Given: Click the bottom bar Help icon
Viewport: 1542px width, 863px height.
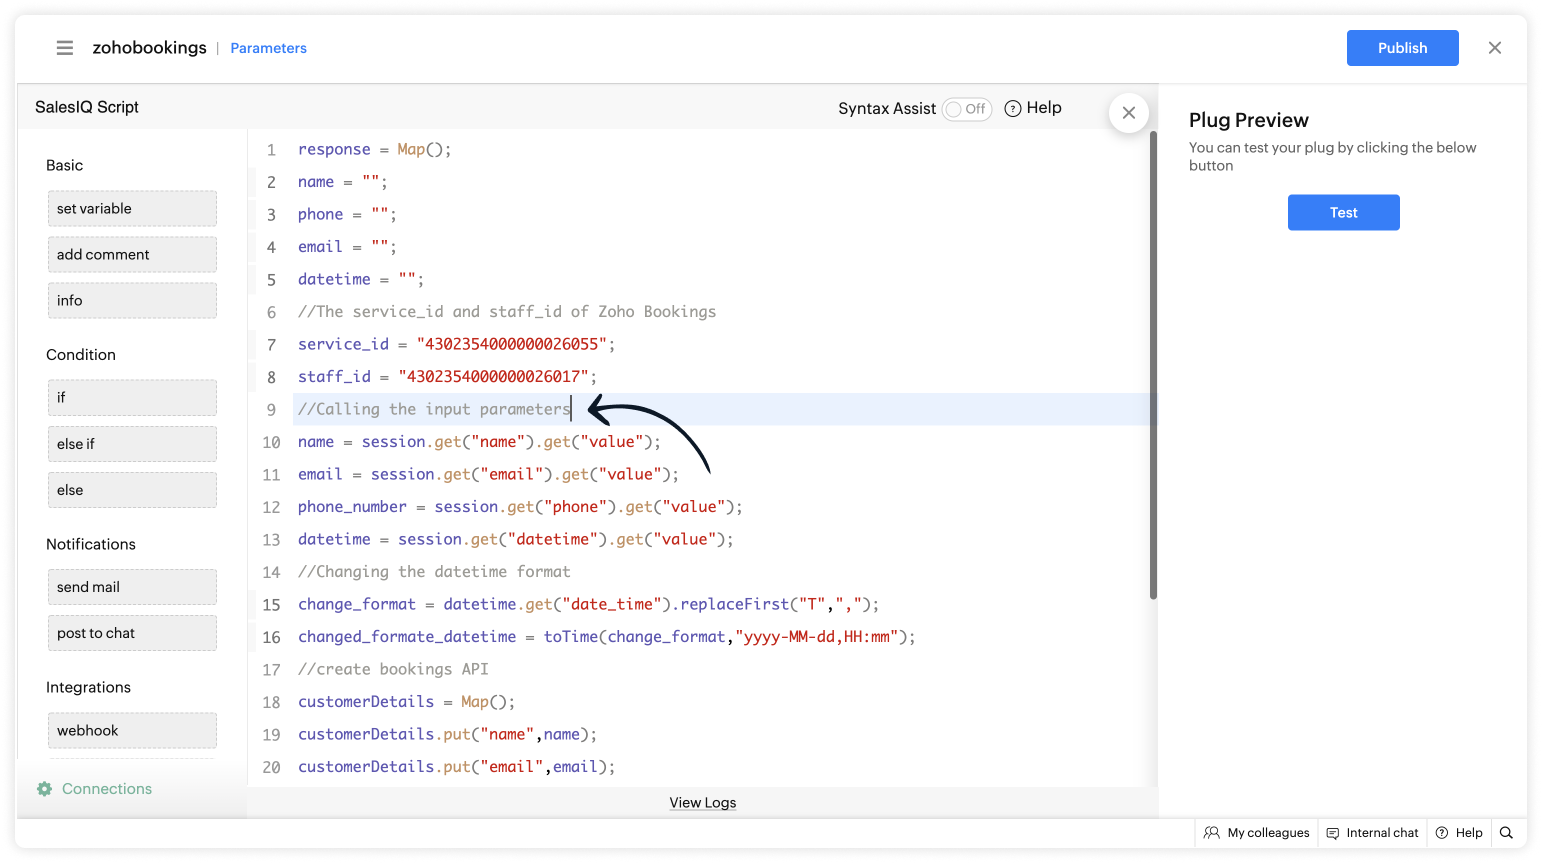Looking at the screenshot, I should tap(1442, 833).
